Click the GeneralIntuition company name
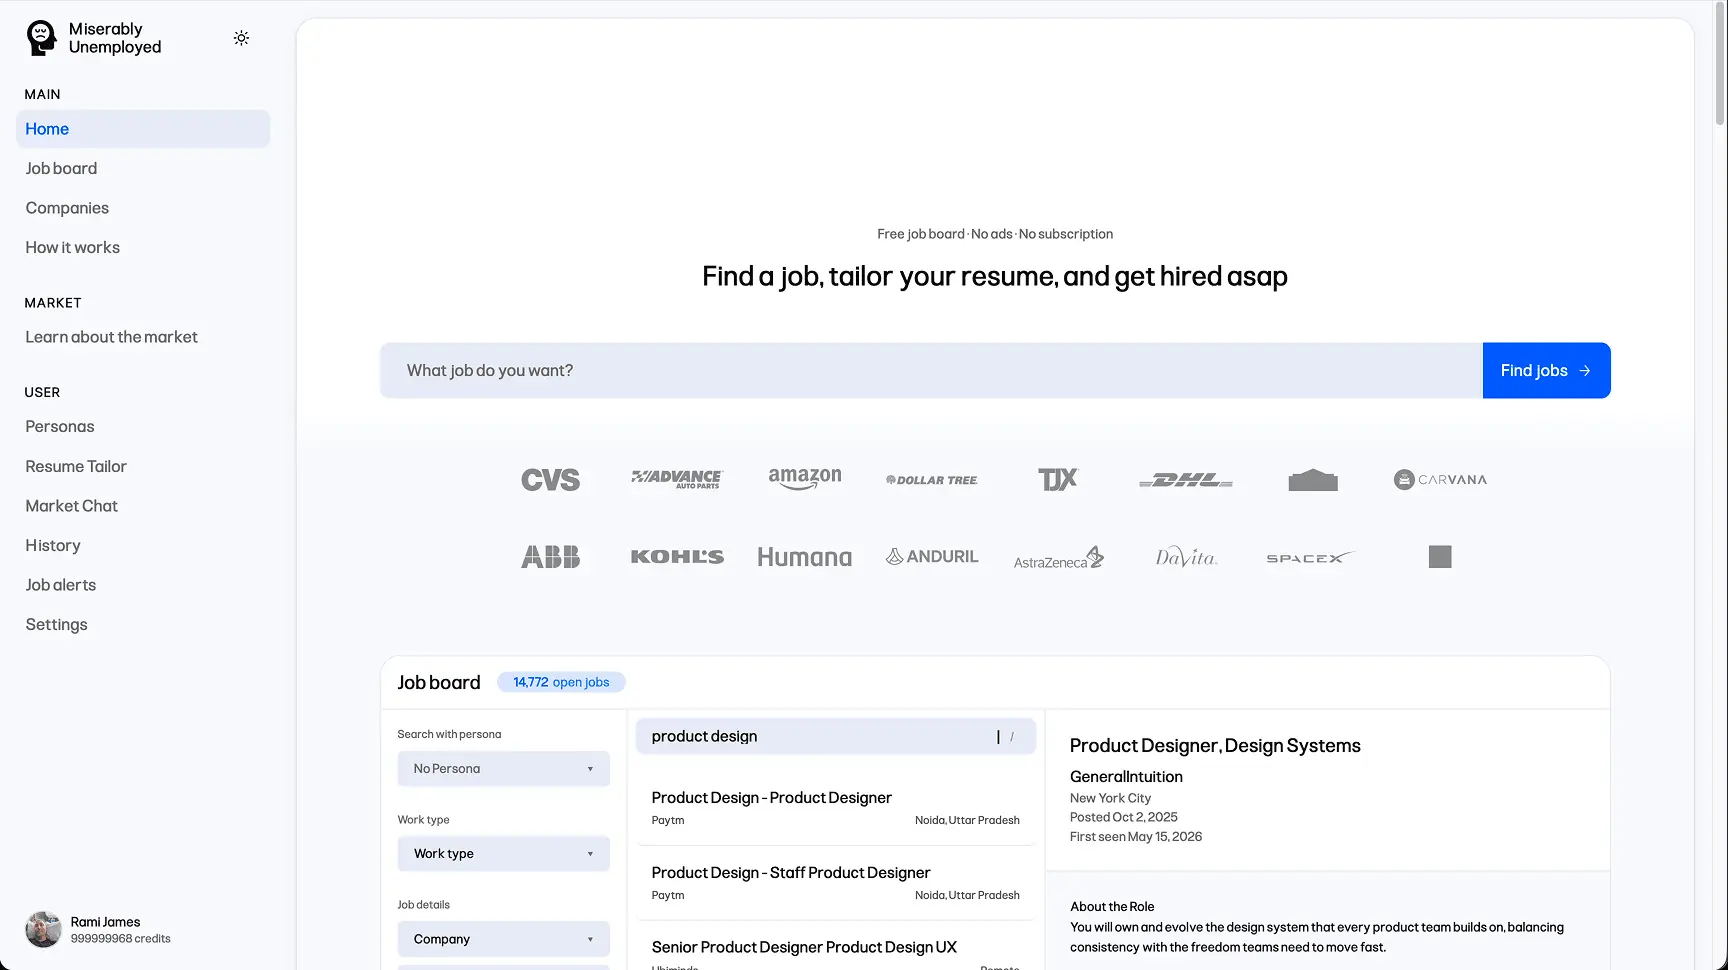The image size is (1728, 970). click(x=1126, y=776)
